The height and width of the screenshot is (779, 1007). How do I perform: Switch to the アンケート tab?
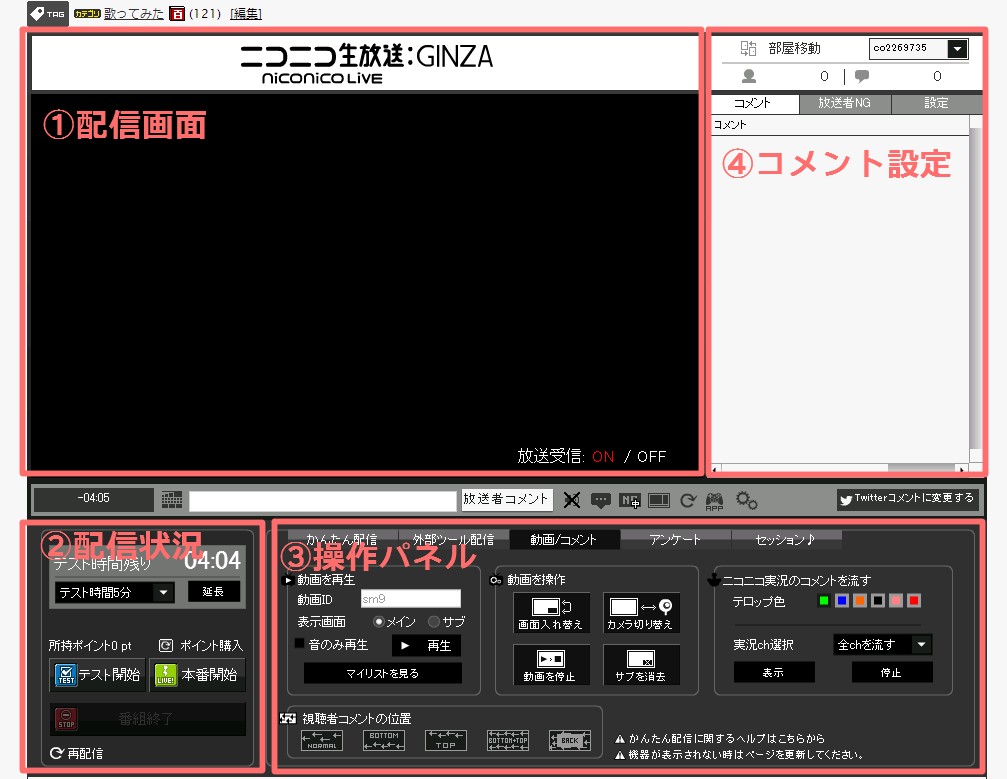(675, 539)
